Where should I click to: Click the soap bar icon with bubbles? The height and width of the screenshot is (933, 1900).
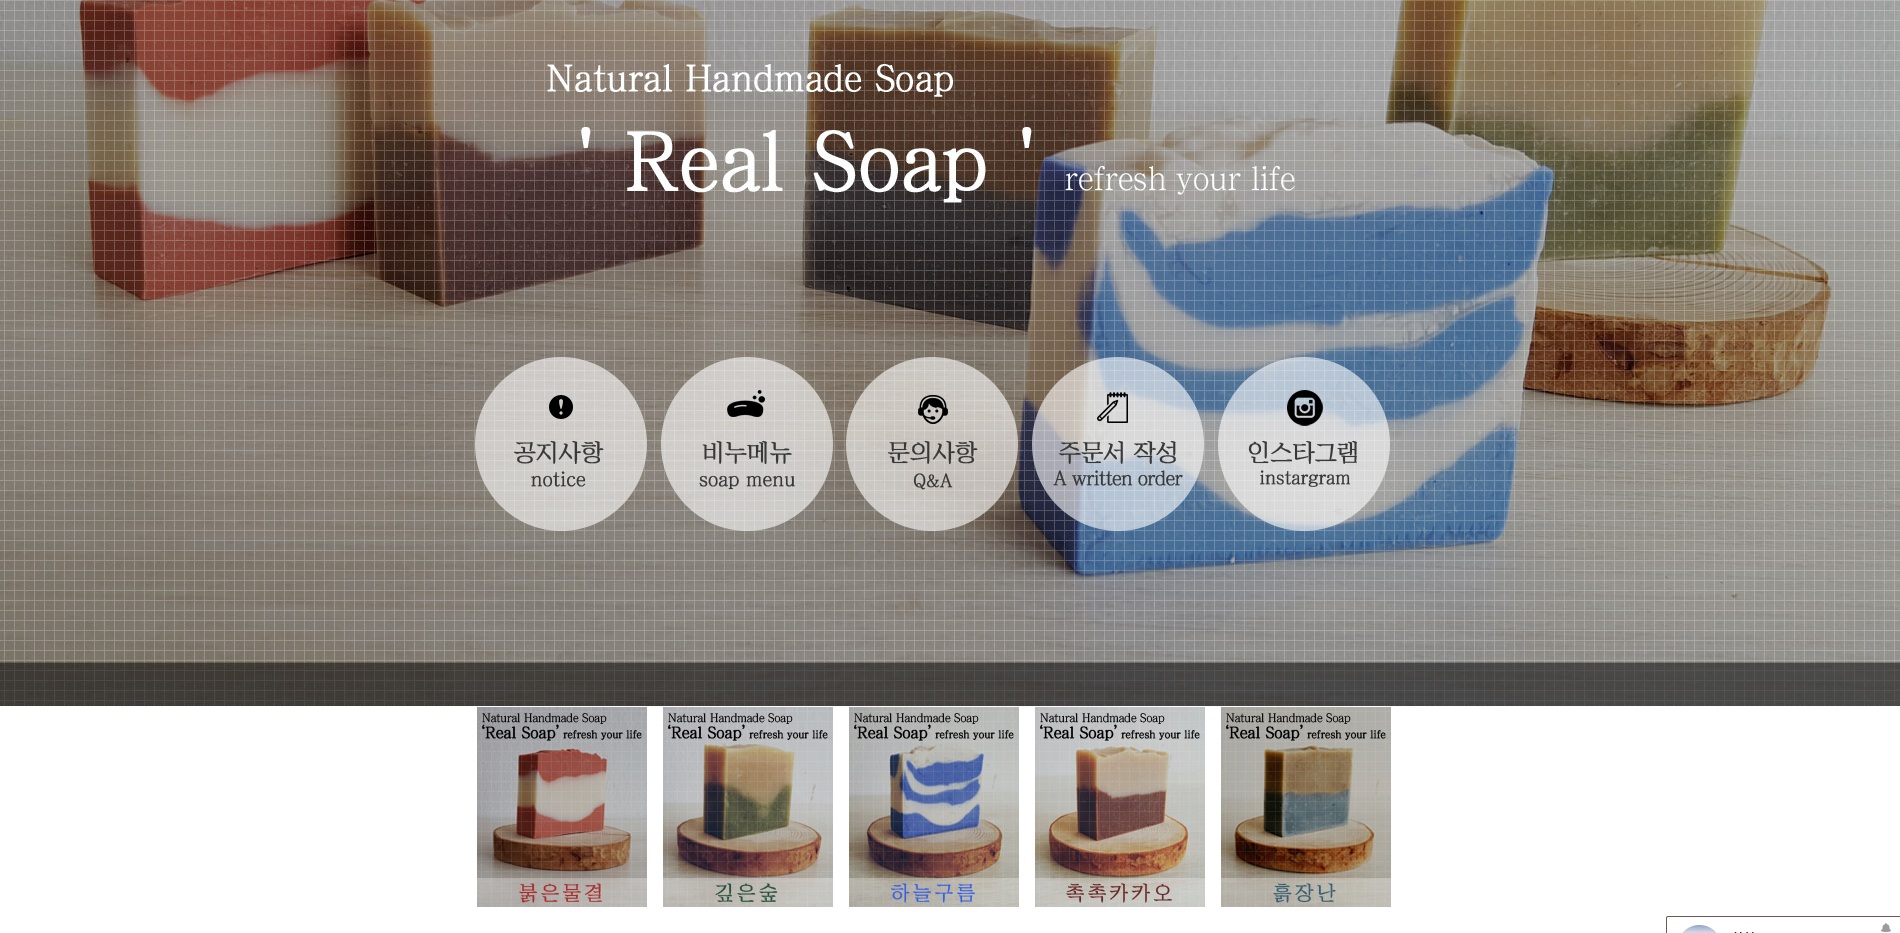(746, 405)
